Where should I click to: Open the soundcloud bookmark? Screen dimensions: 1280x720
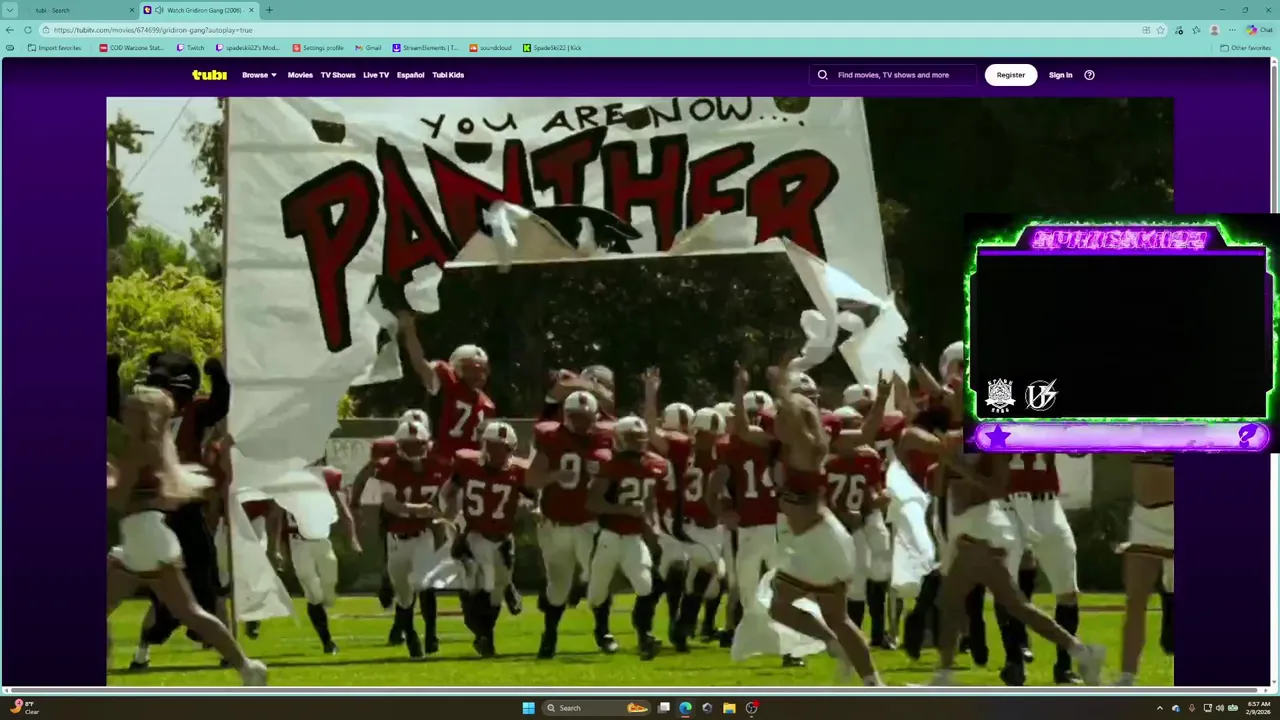click(x=490, y=48)
